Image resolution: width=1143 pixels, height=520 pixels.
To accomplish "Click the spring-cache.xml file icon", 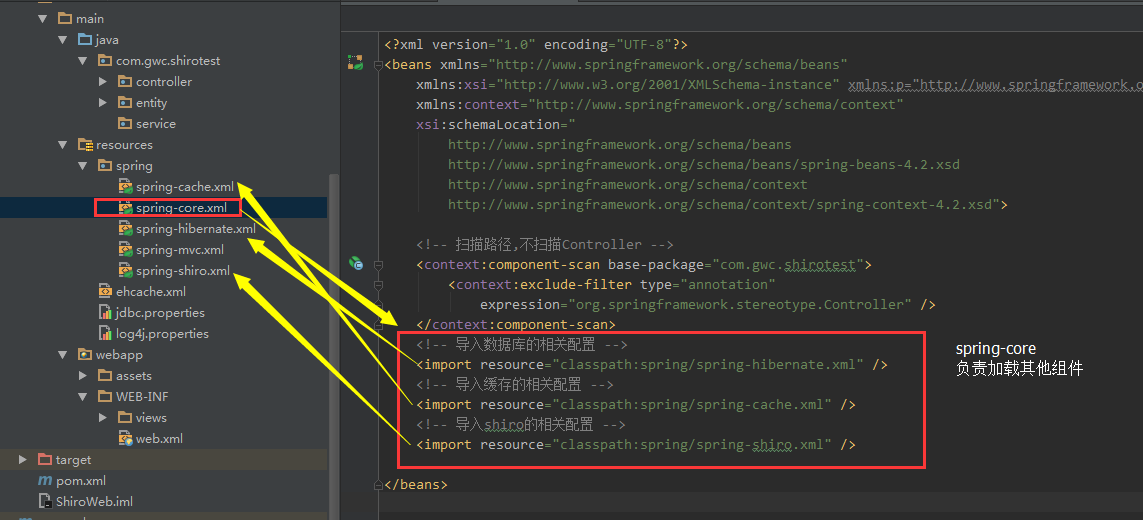I will [125, 187].
